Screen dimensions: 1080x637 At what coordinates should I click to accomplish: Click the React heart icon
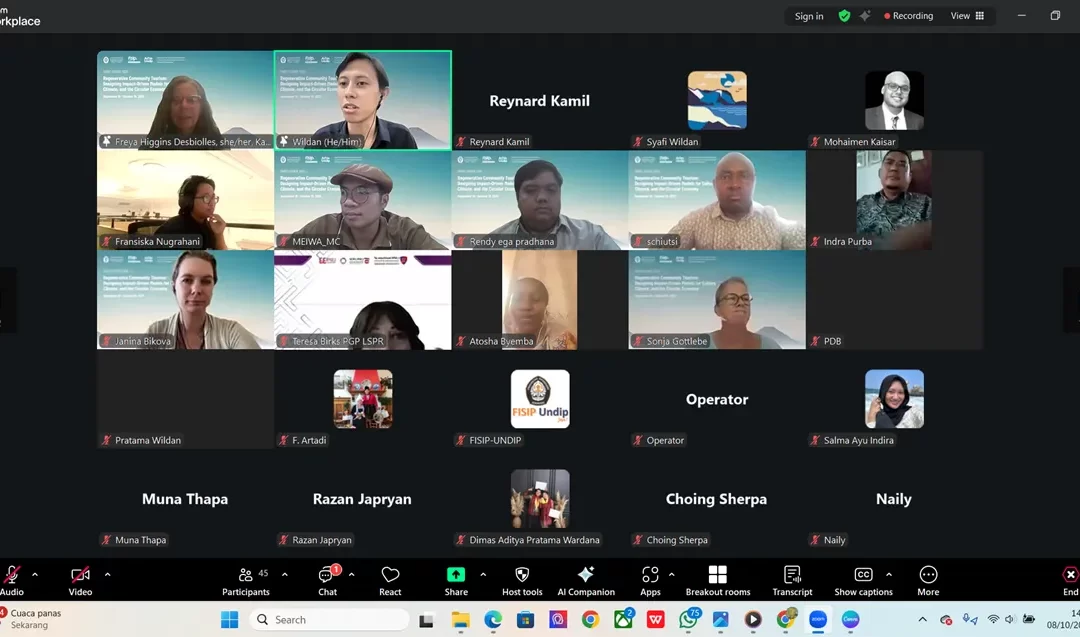(390, 580)
